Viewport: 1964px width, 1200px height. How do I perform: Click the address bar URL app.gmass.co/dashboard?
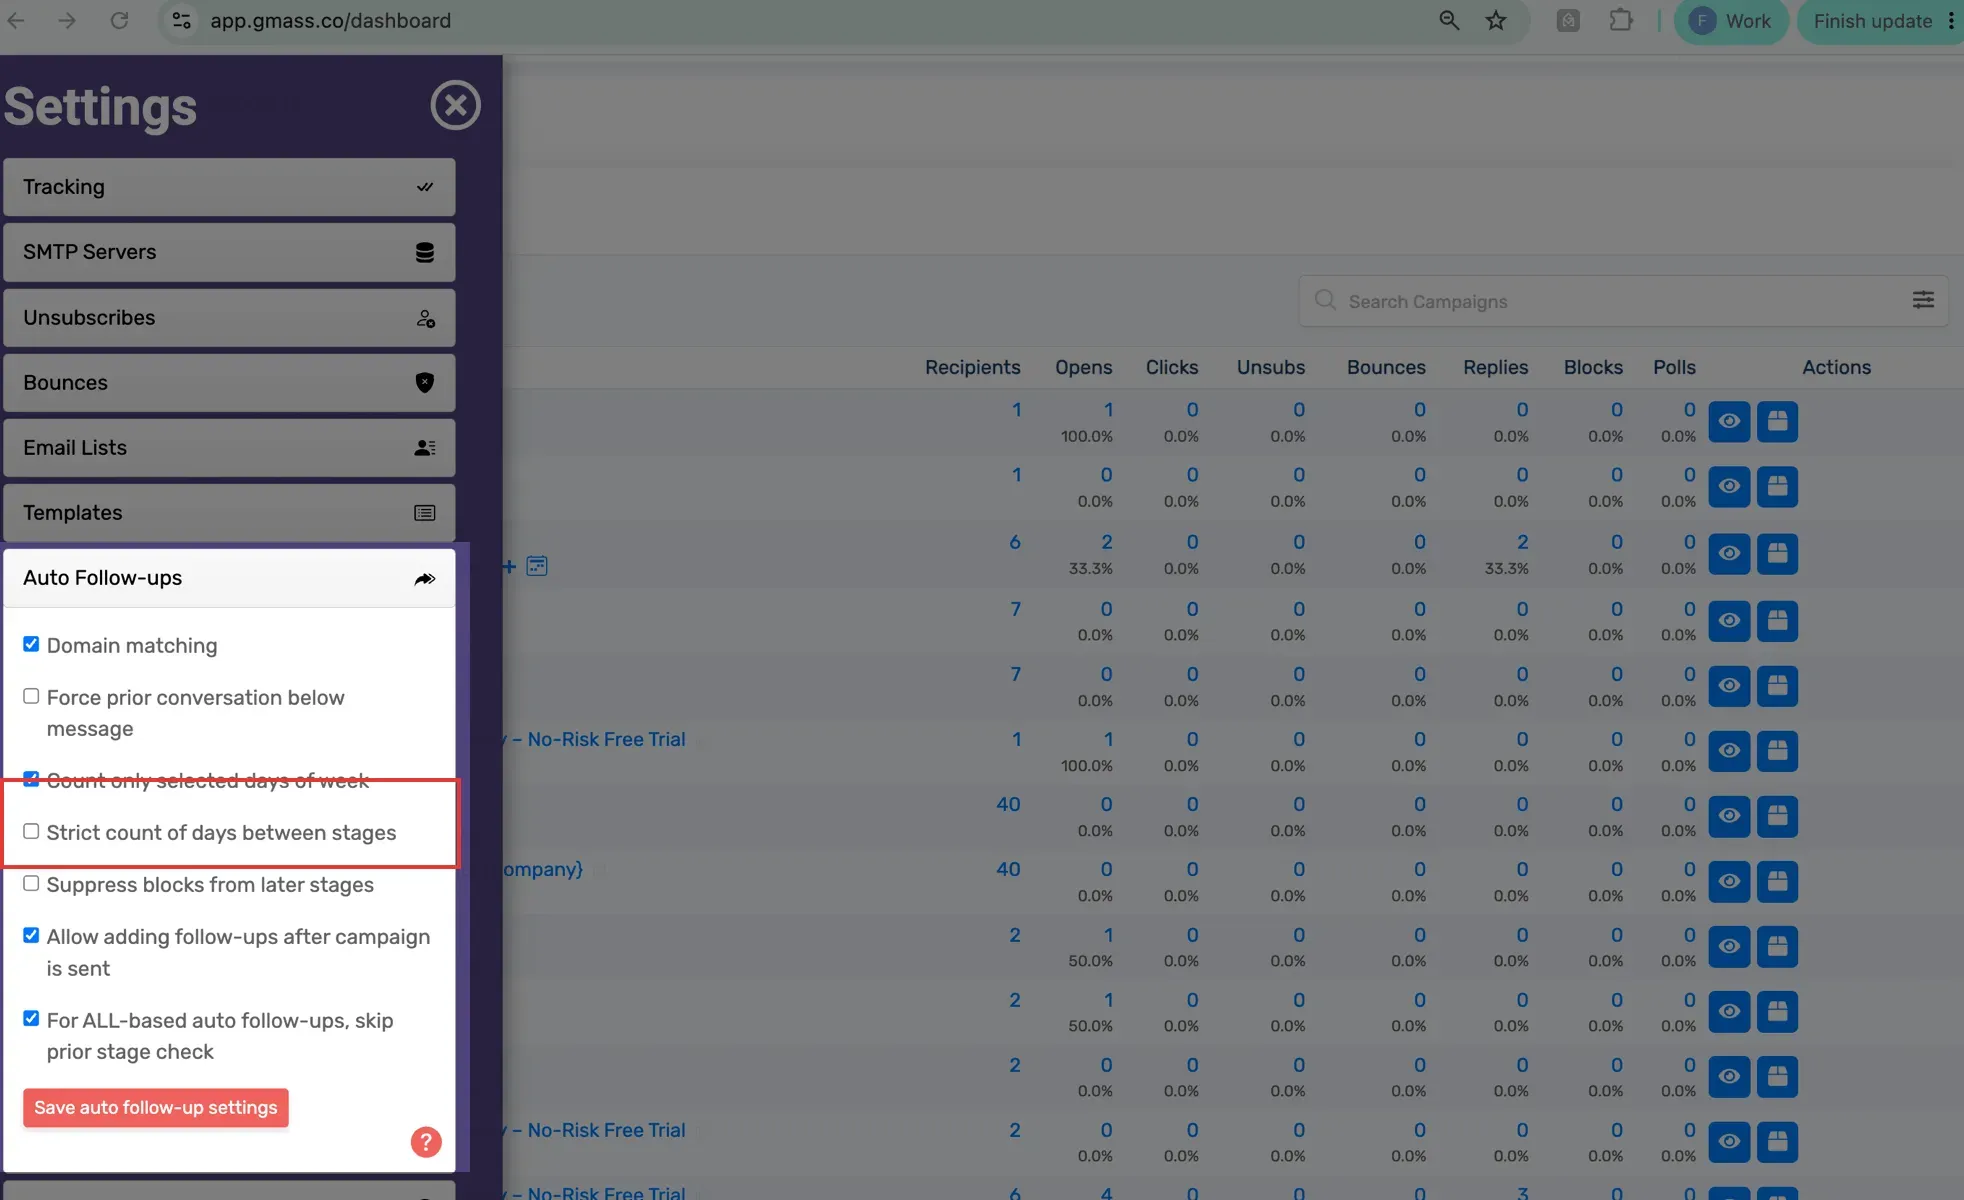[330, 20]
